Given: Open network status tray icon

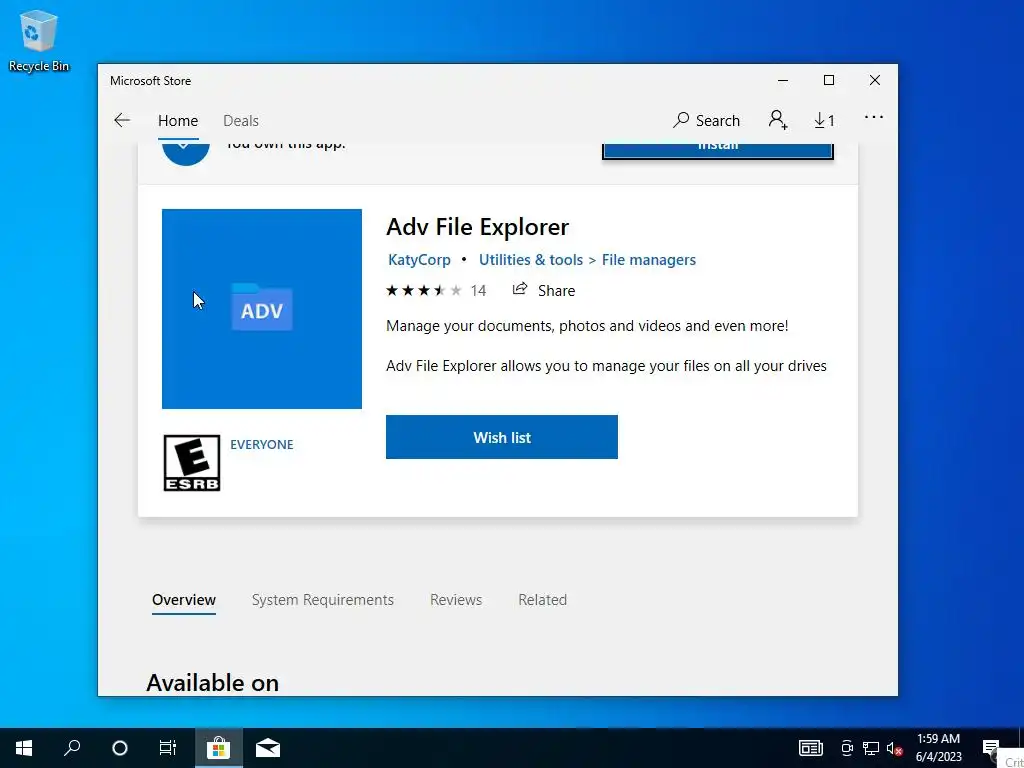Looking at the screenshot, I should click(x=871, y=748).
